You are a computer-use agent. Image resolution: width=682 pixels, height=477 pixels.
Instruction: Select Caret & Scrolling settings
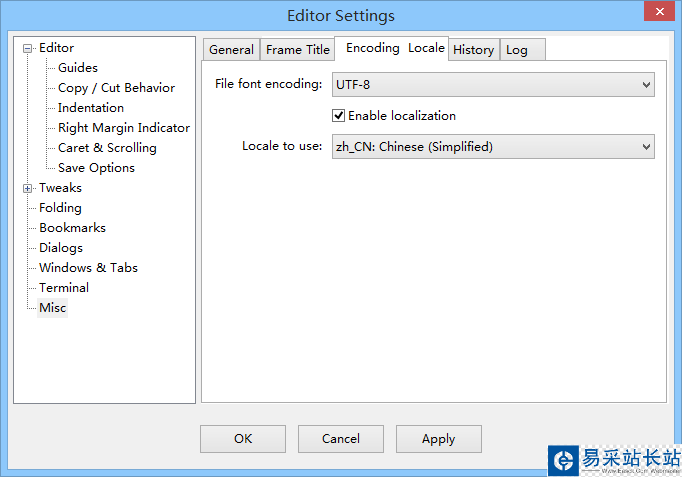pyautogui.click(x=107, y=148)
